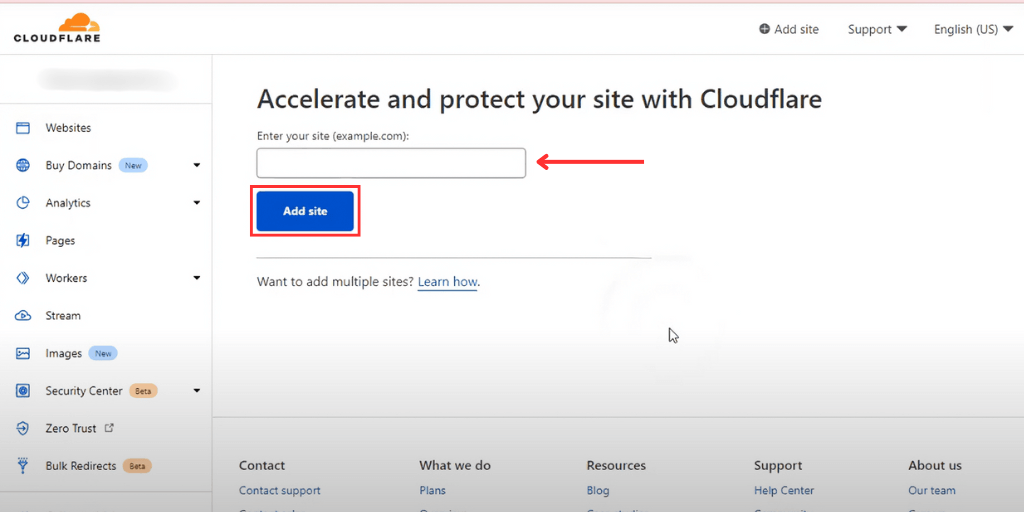
Task: Expand the Security Center submenu arrow
Action: click(197, 391)
